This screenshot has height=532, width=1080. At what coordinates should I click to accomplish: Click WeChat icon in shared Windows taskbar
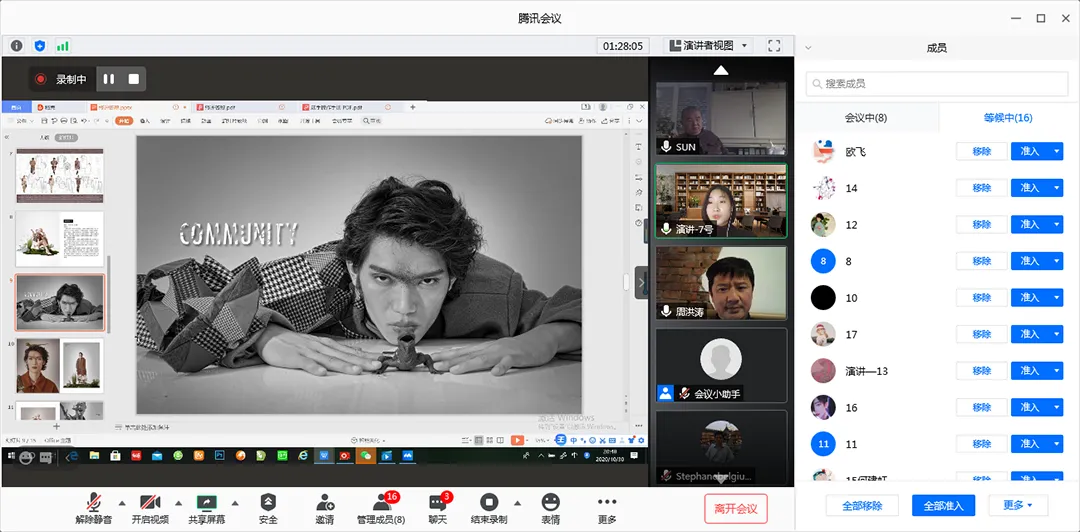pyautogui.click(x=366, y=456)
